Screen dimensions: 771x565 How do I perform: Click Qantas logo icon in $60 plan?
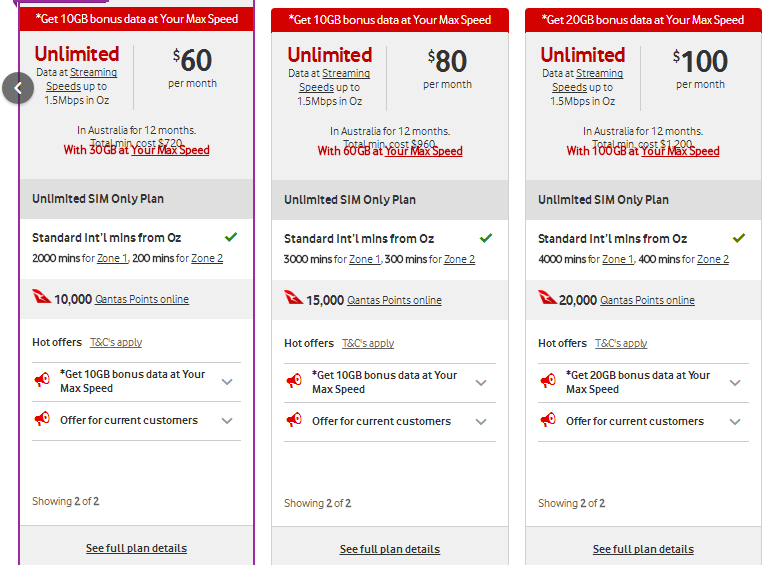point(42,297)
